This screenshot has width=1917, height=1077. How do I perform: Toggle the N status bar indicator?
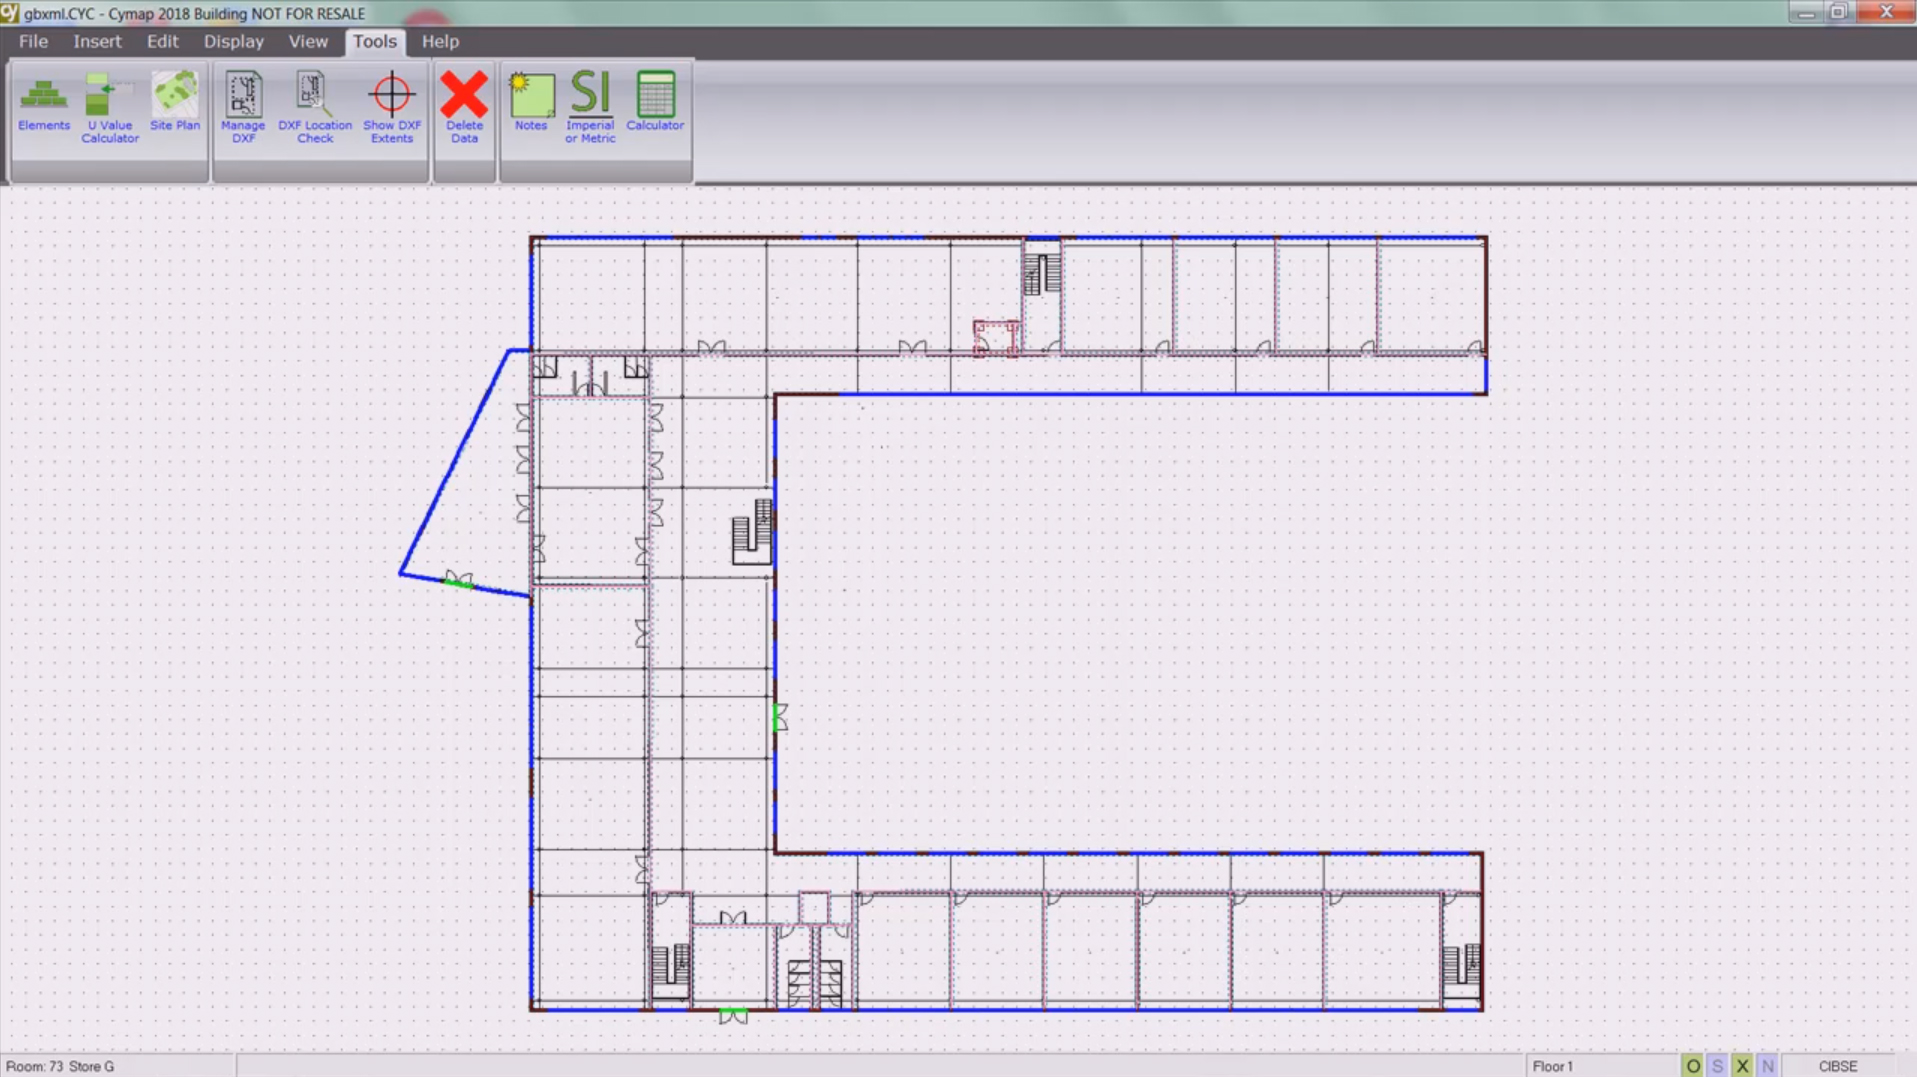point(1767,1066)
